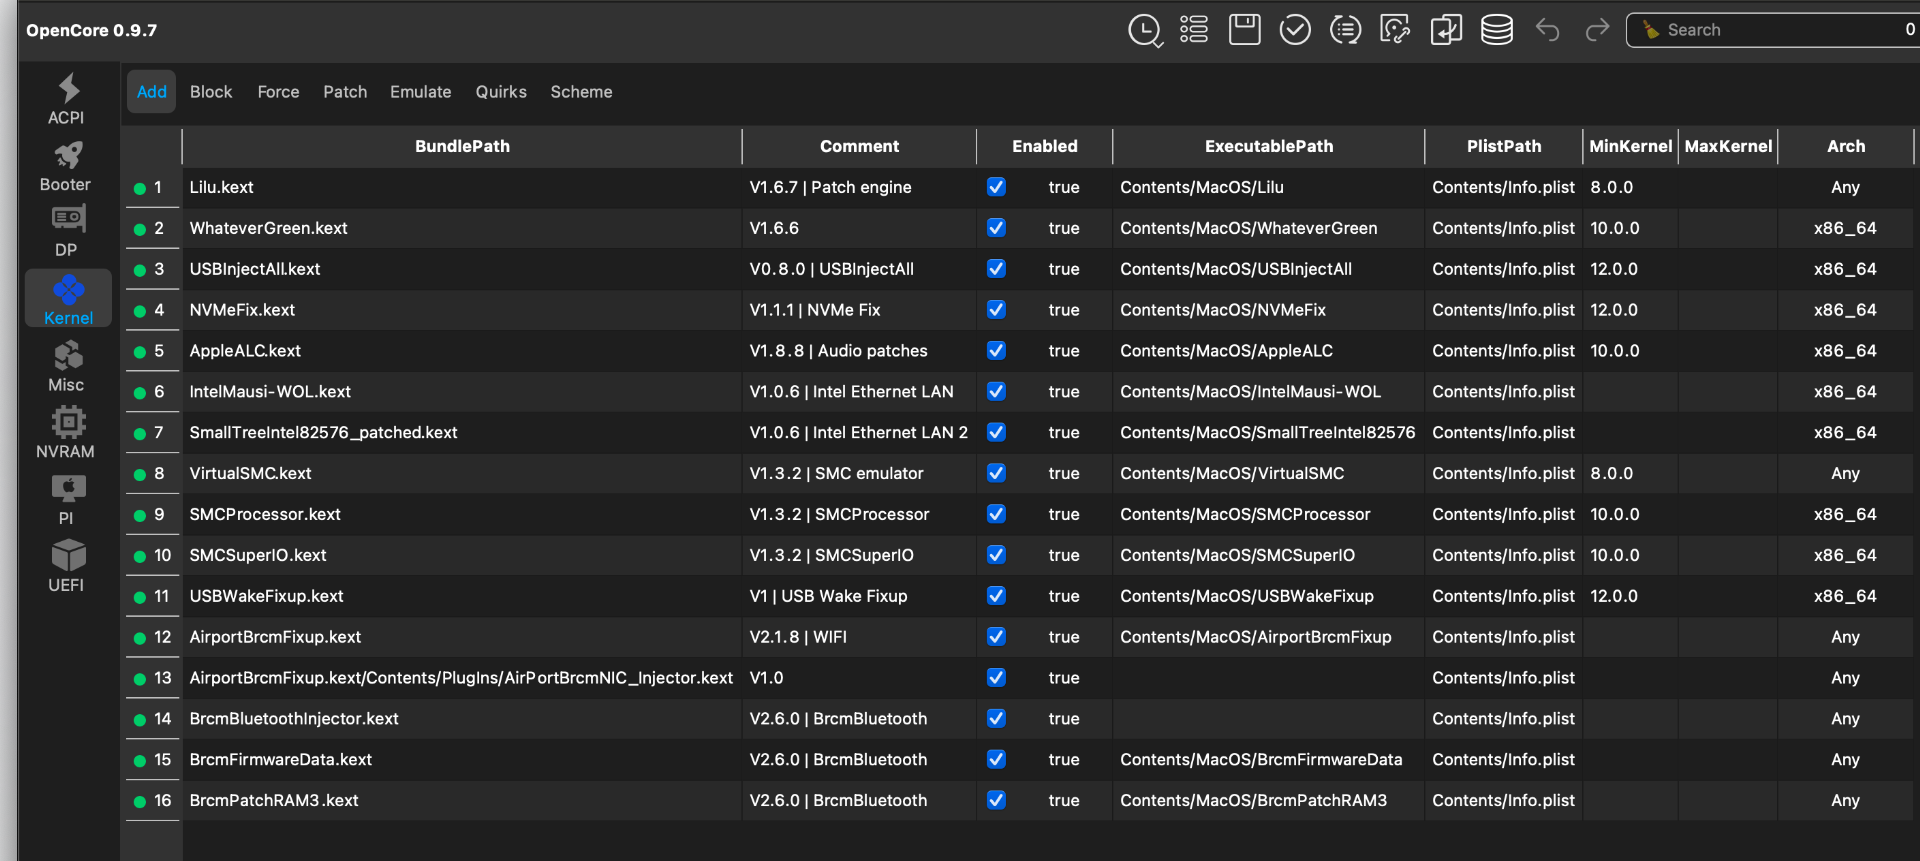Screen dimensions: 1920x861
Task: Open the recent files clock dropdown
Action: (x=1144, y=30)
